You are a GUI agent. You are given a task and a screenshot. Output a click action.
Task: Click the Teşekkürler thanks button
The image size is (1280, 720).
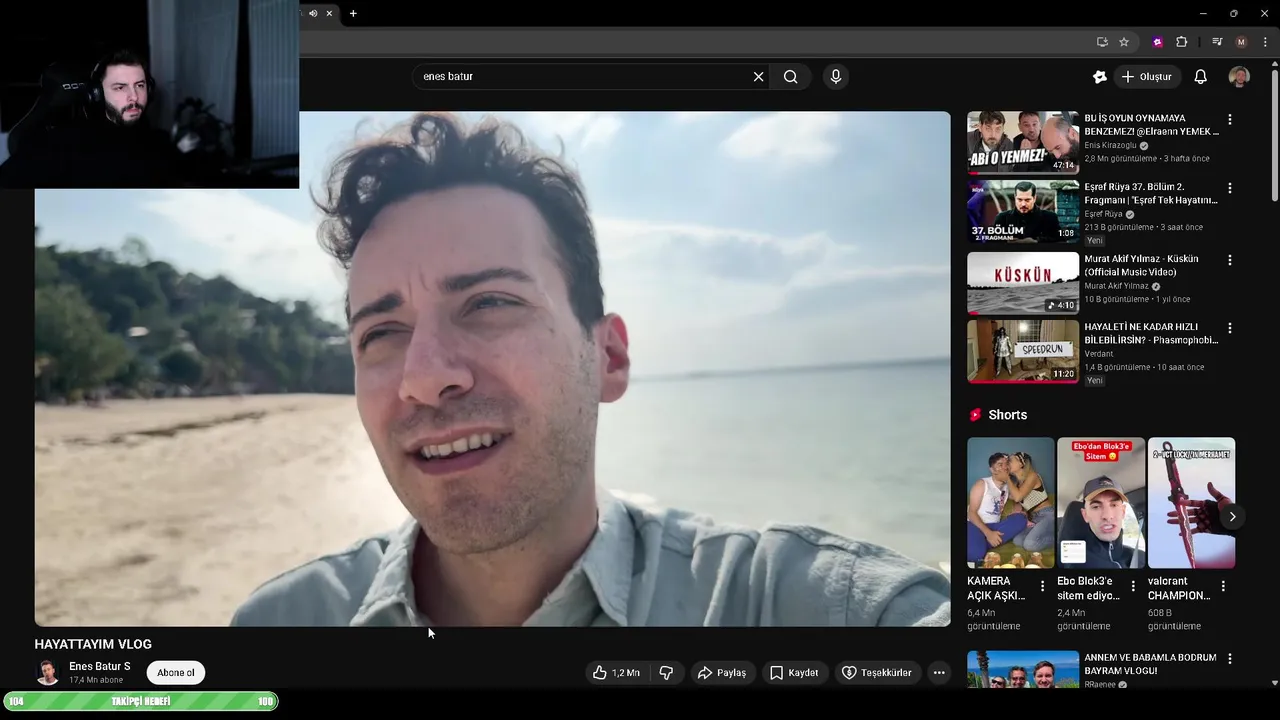point(877,673)
